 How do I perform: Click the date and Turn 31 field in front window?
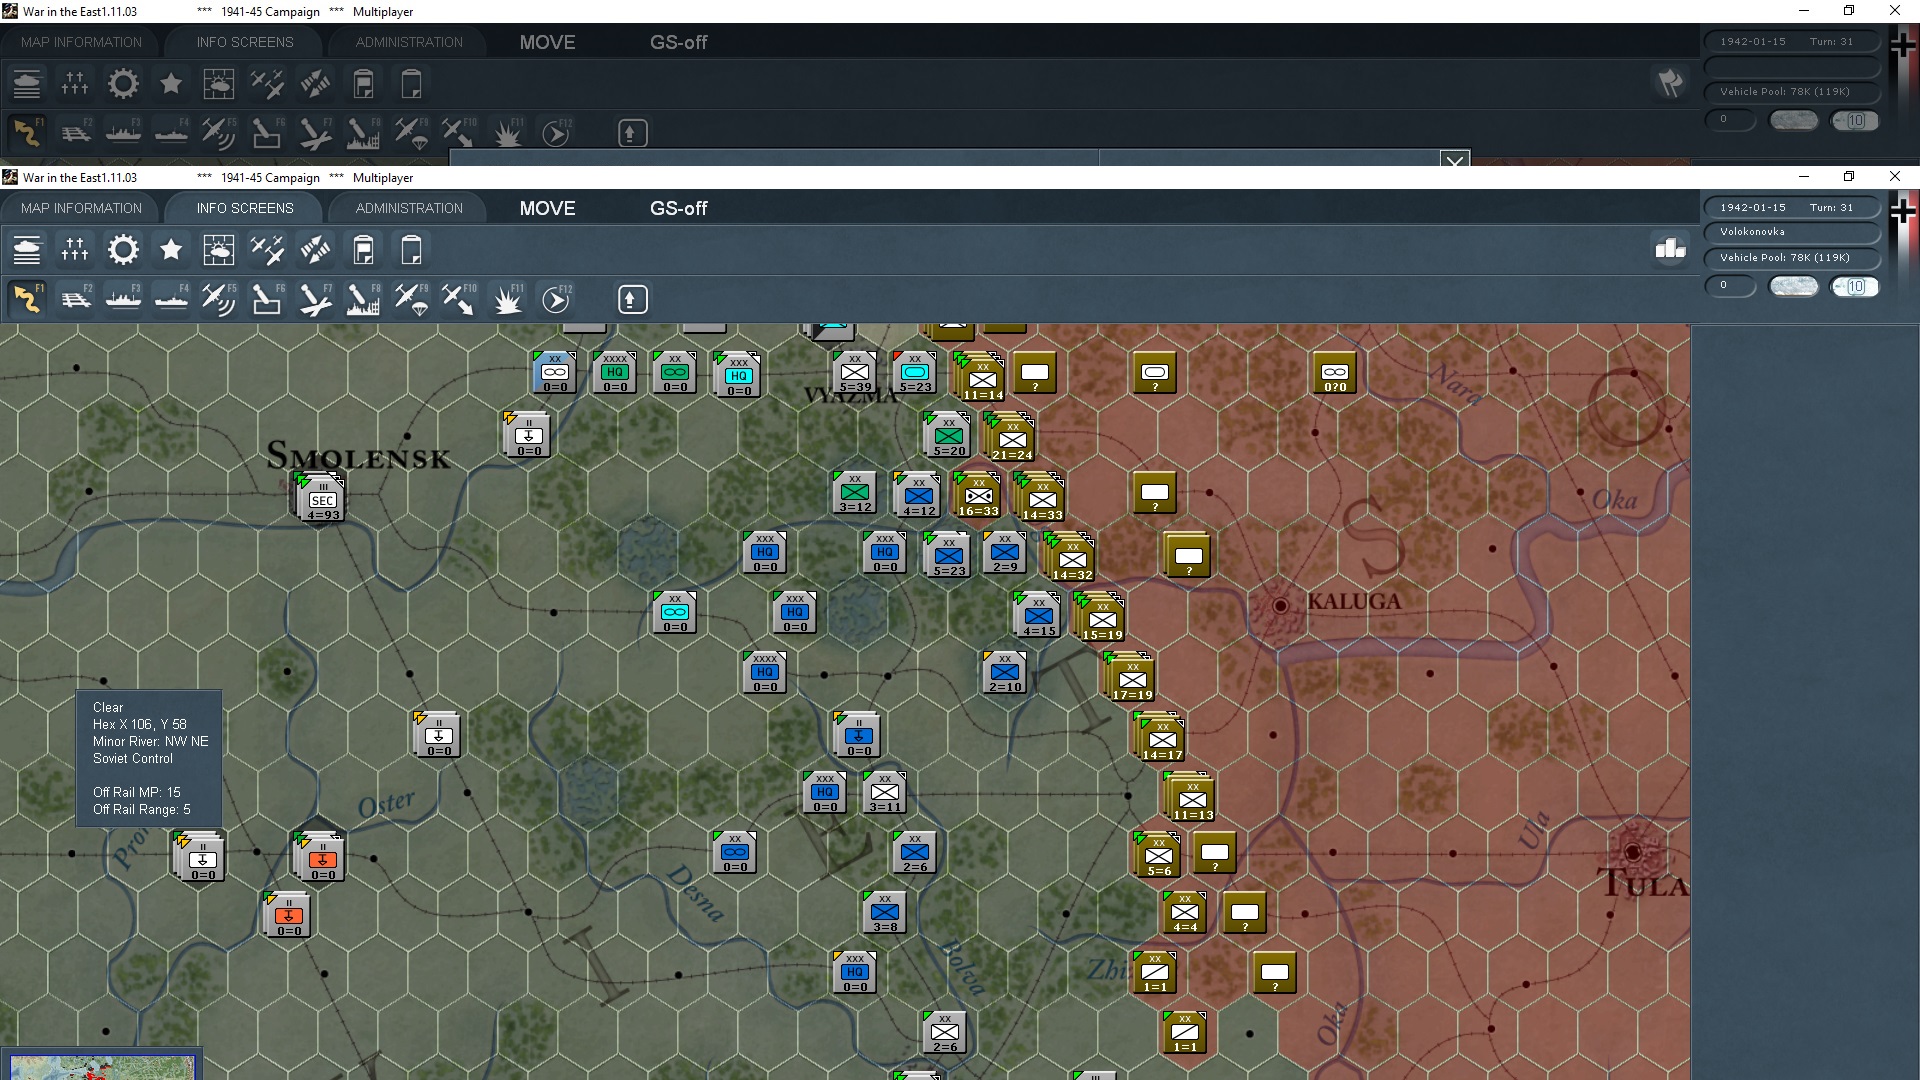1792,207
